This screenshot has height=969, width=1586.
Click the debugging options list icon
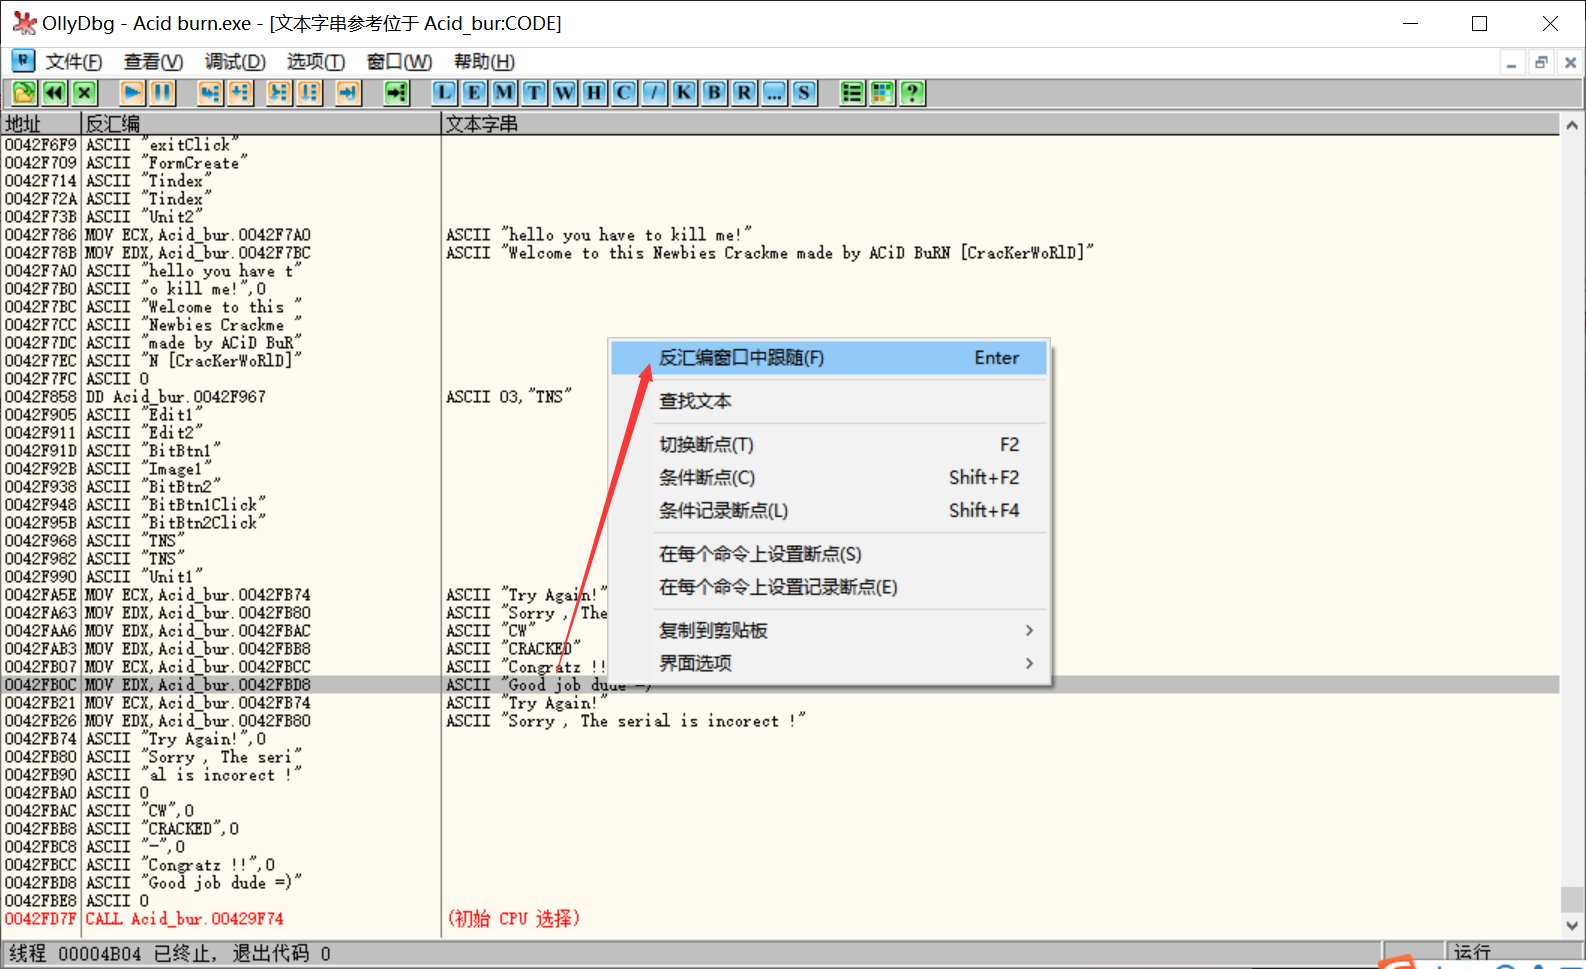click(x=852, y=93)
